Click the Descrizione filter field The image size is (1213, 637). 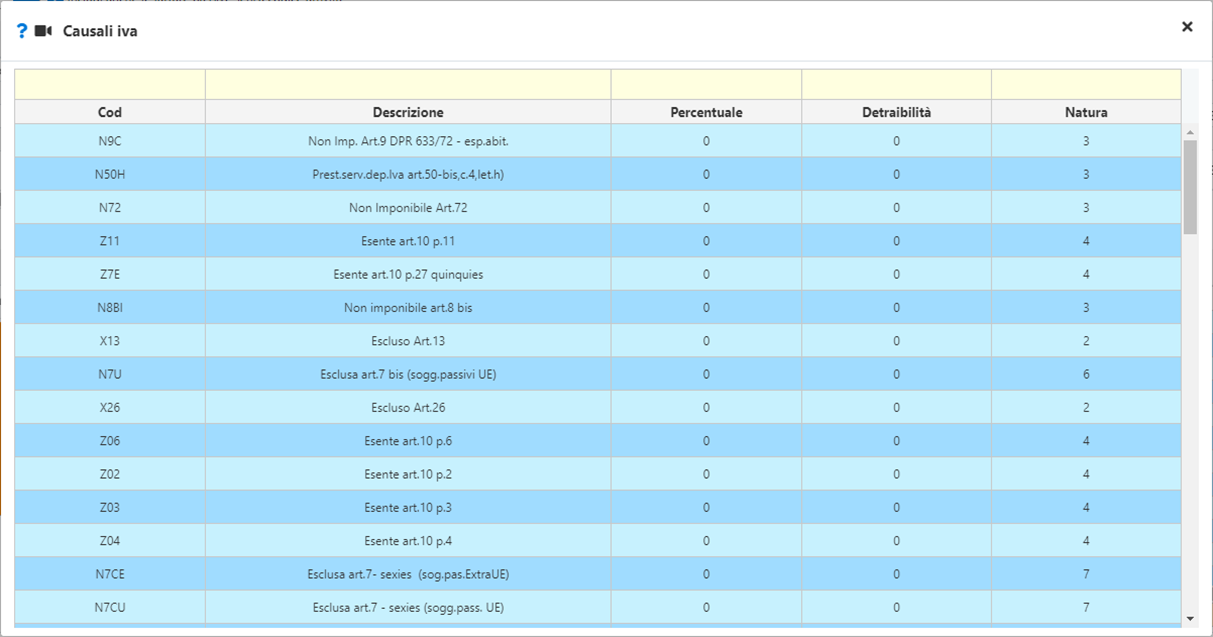[408, 84]
